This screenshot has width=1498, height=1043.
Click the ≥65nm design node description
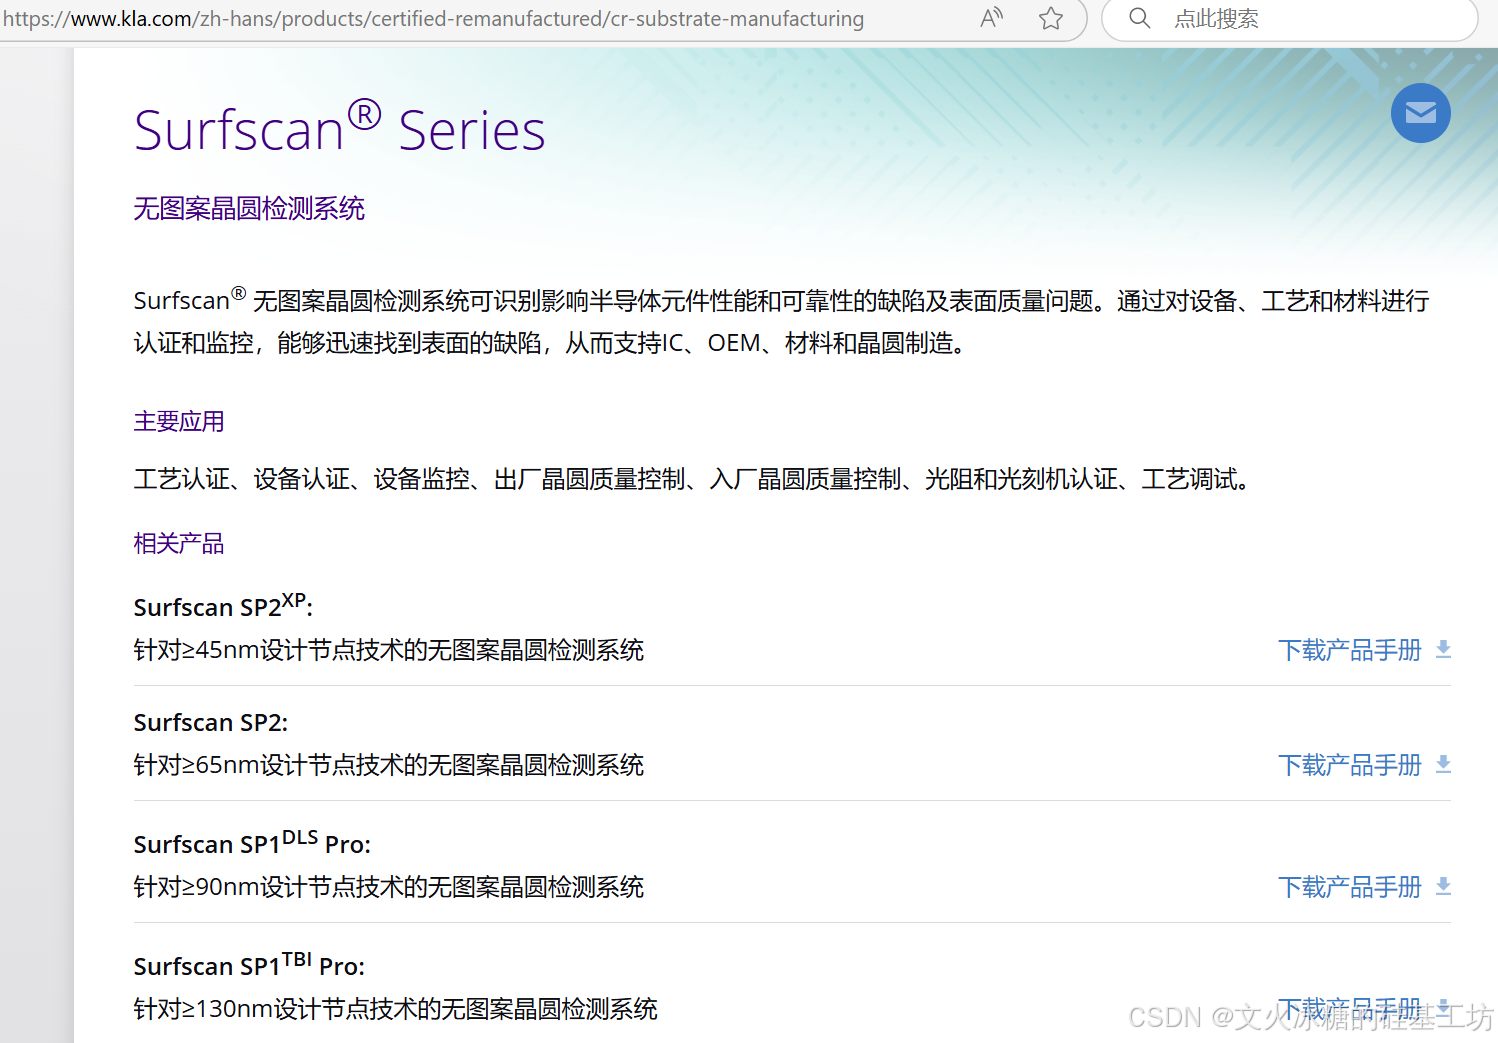389,765
